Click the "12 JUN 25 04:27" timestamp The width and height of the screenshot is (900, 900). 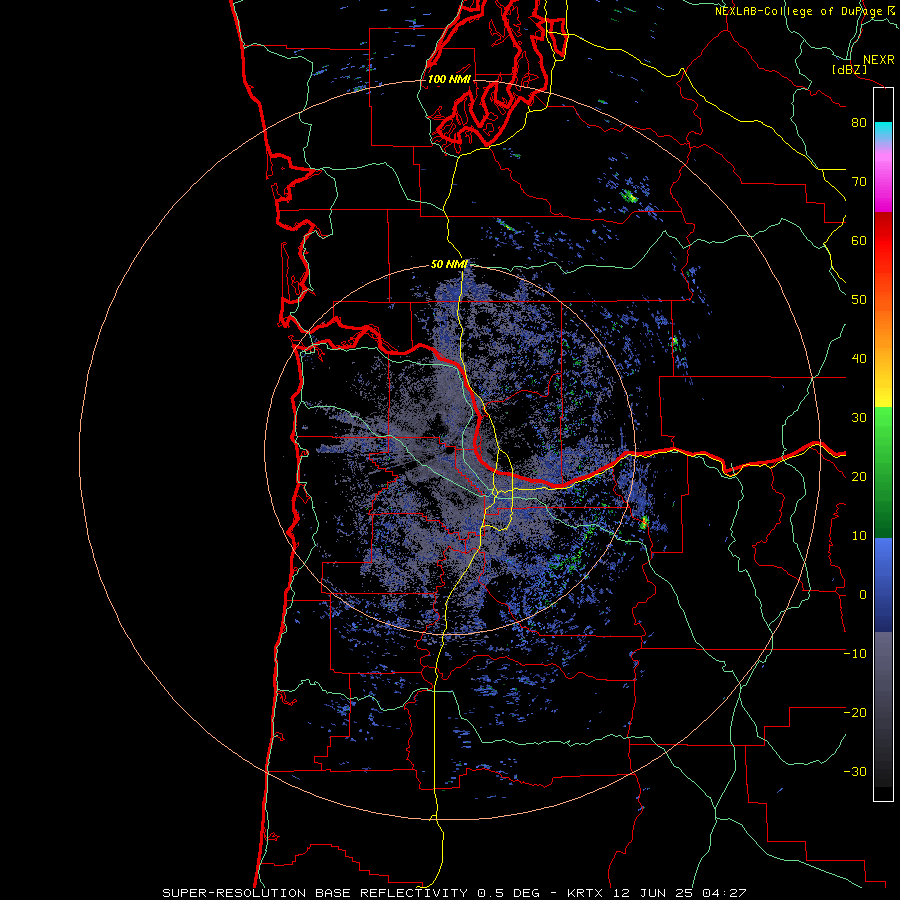click(x=680, y=893)
